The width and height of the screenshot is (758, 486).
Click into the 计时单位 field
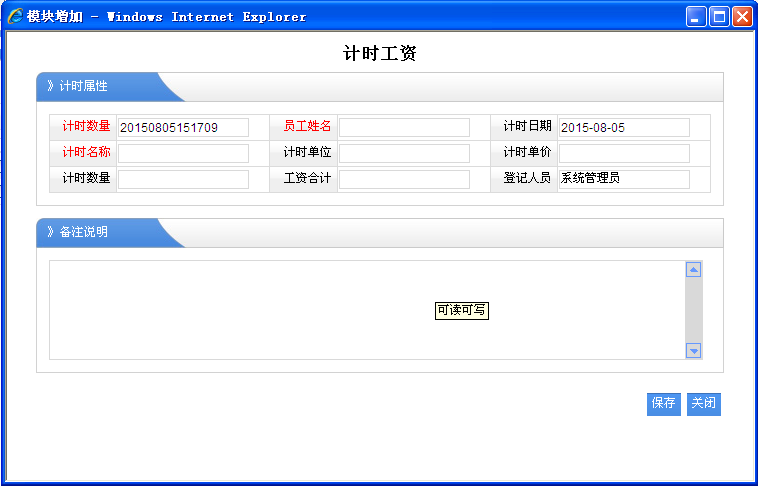click(x=404, y=153)
